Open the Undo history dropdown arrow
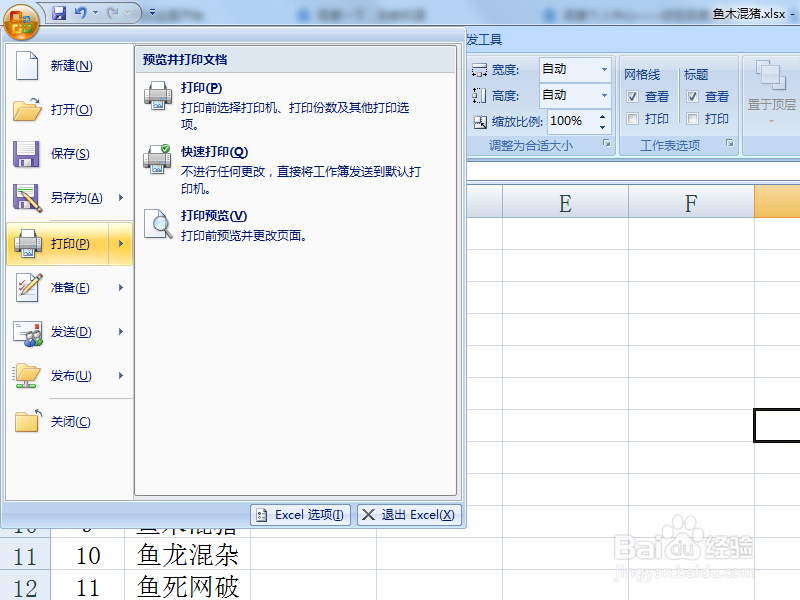The height and width of the screenshot is (600, 800). coord(95,13)
